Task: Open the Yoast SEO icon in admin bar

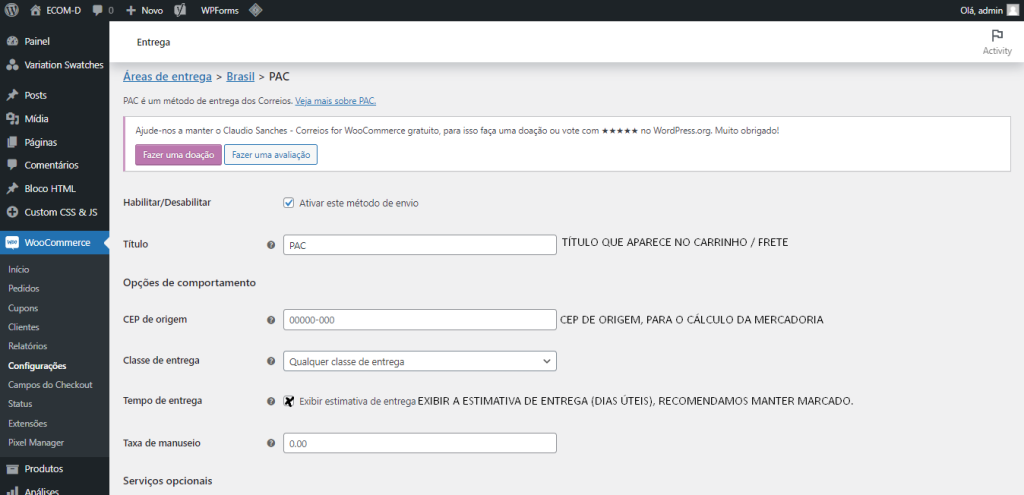Action: [181, 10]
